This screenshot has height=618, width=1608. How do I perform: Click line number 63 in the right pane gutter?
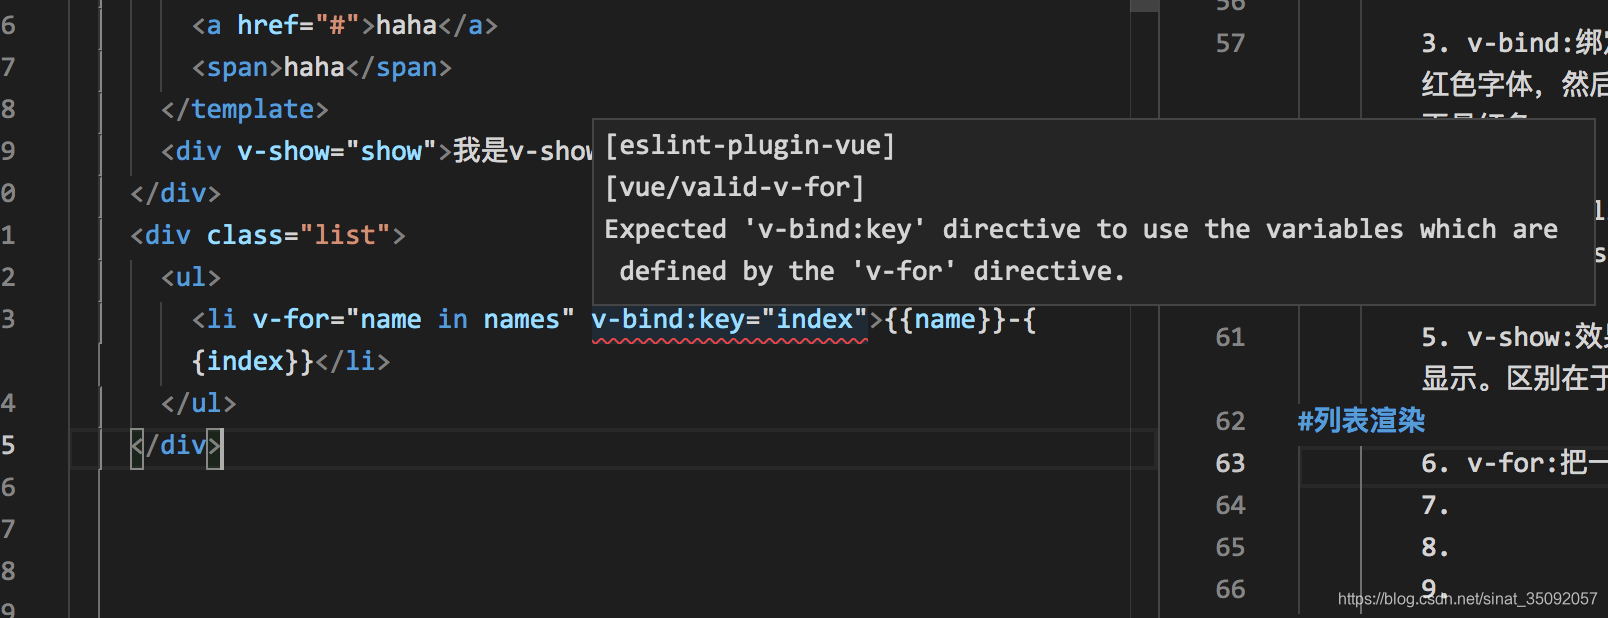click(1230, 463)
